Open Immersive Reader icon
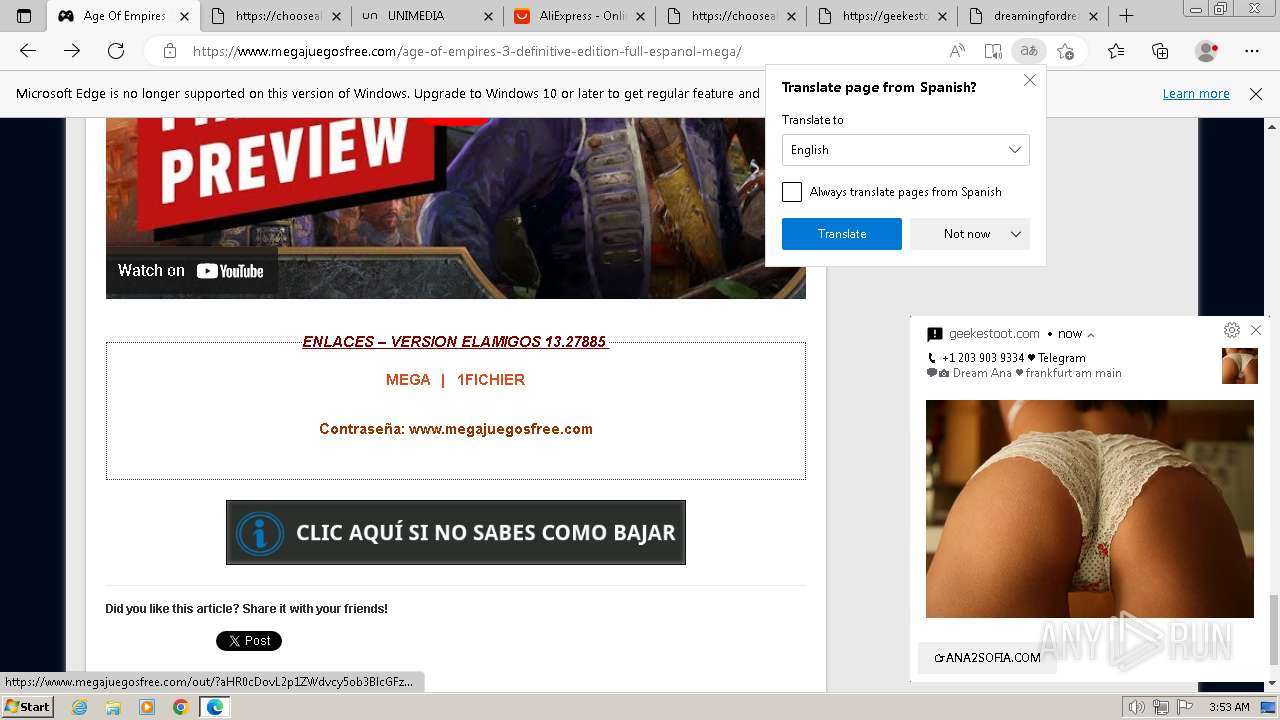The image size is (1280, 720). pyautogui.click(x=992, y=51)
